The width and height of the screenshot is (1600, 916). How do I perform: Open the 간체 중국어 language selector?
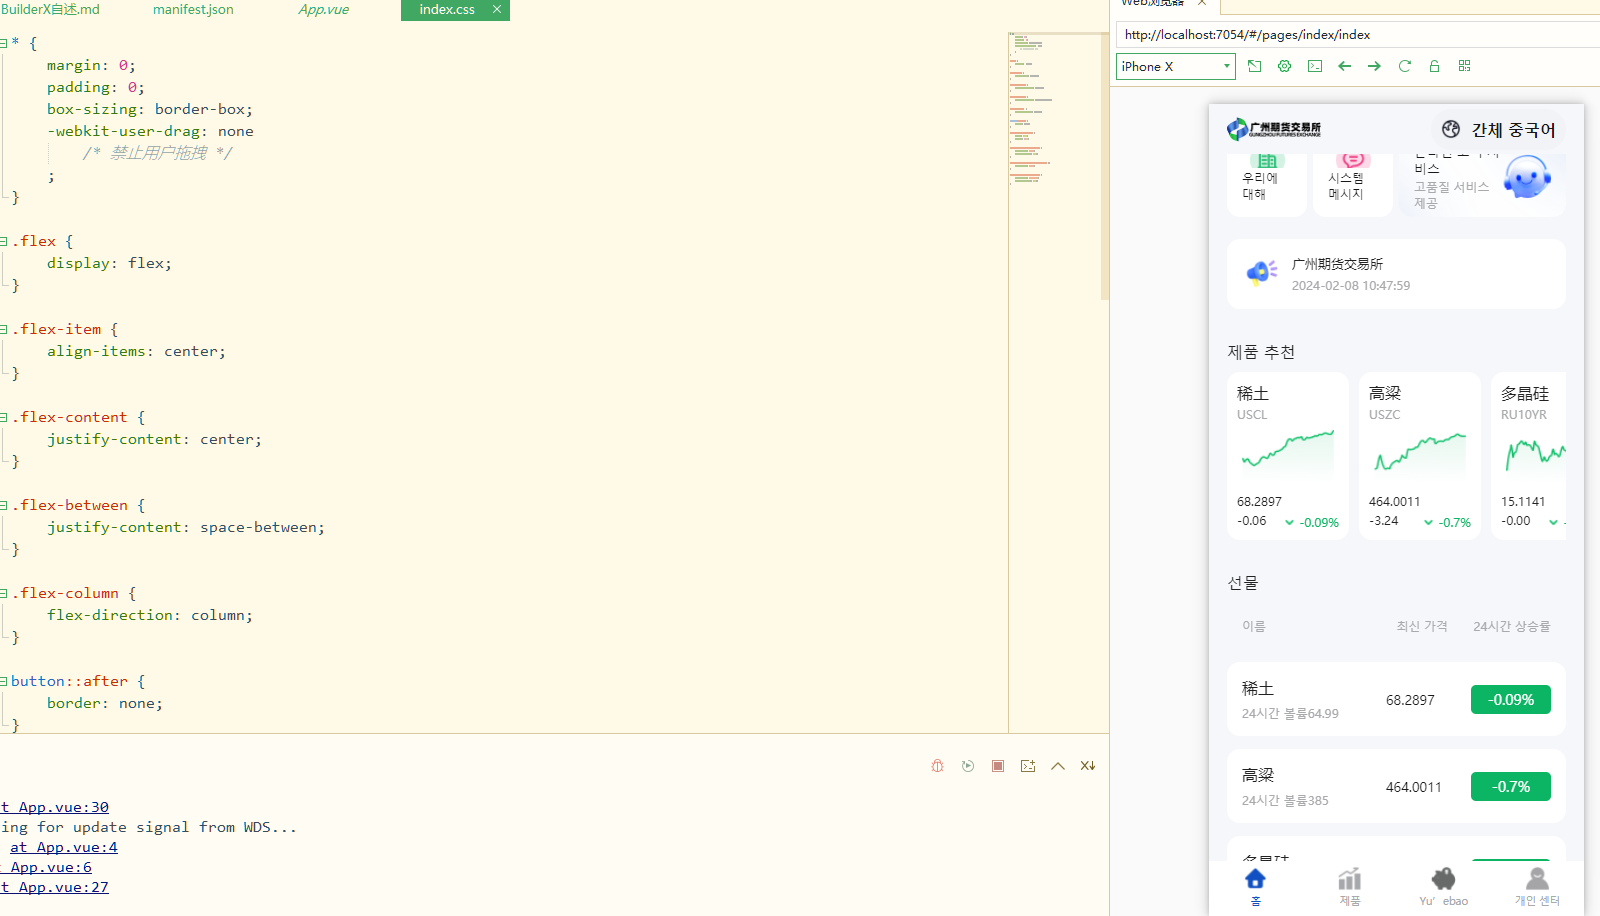[1498, 130]
